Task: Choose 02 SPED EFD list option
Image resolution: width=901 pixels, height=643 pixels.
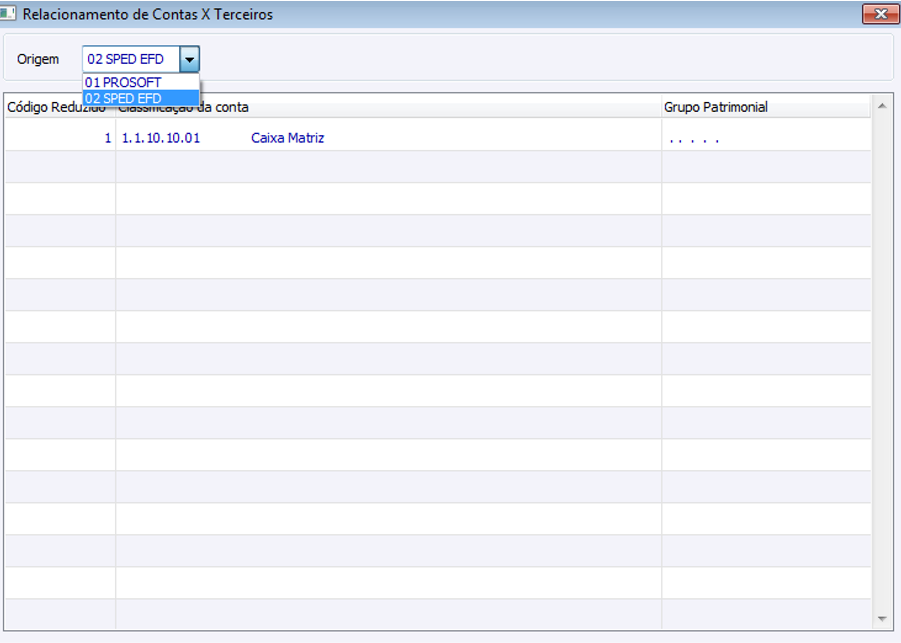Action: point(141,98)
